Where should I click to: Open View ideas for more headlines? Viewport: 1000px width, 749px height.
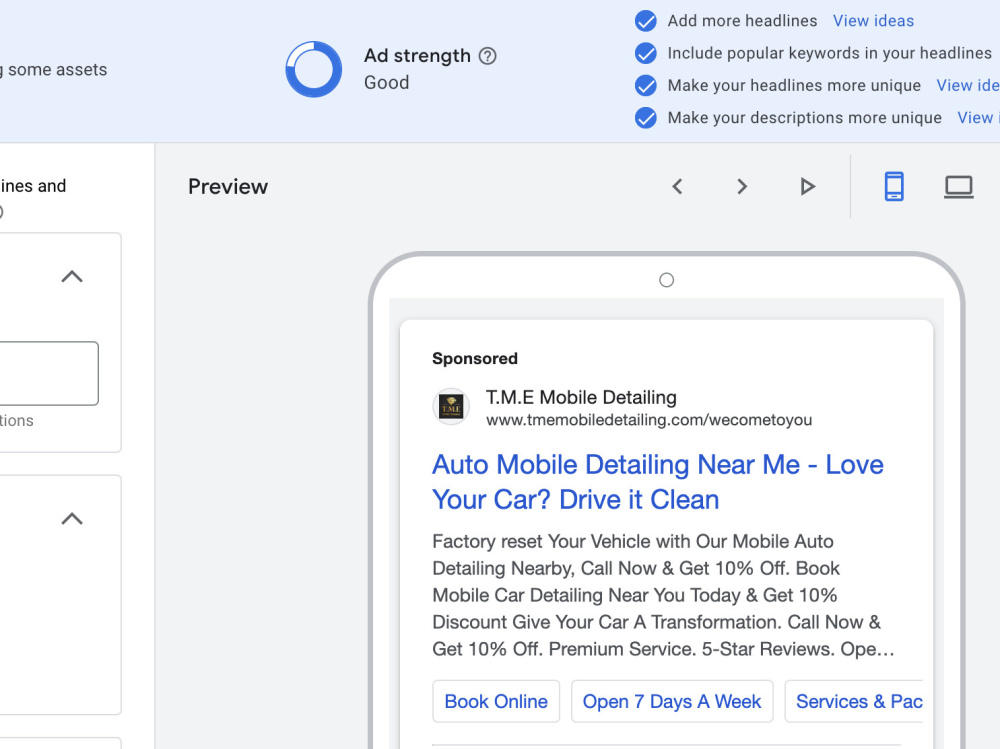point(873,21)
